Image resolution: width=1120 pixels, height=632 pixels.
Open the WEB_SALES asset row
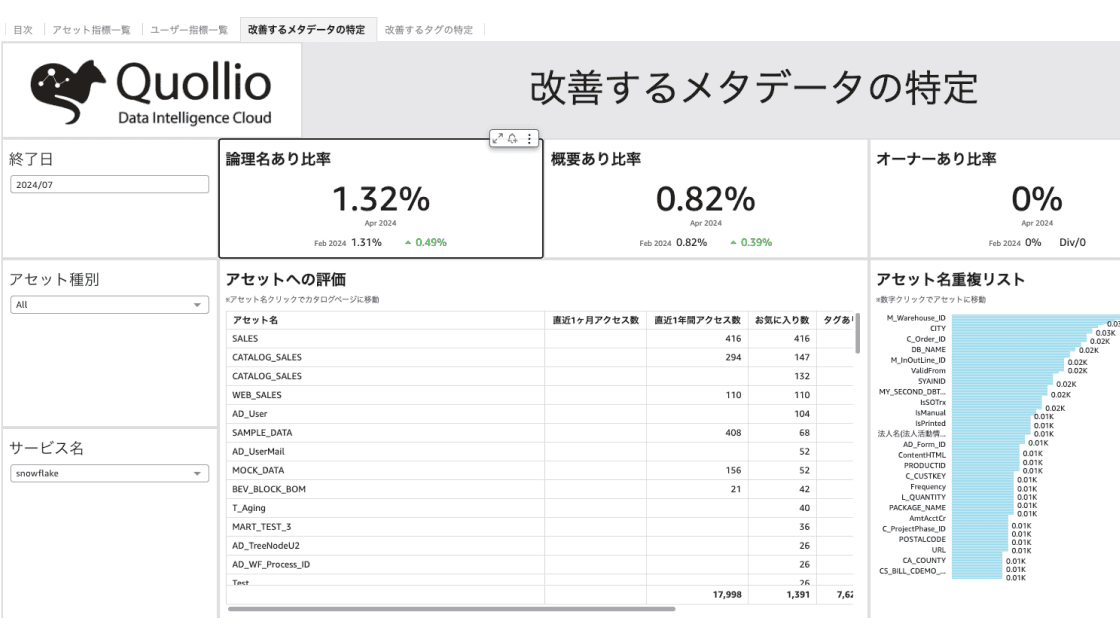(256, 395)
